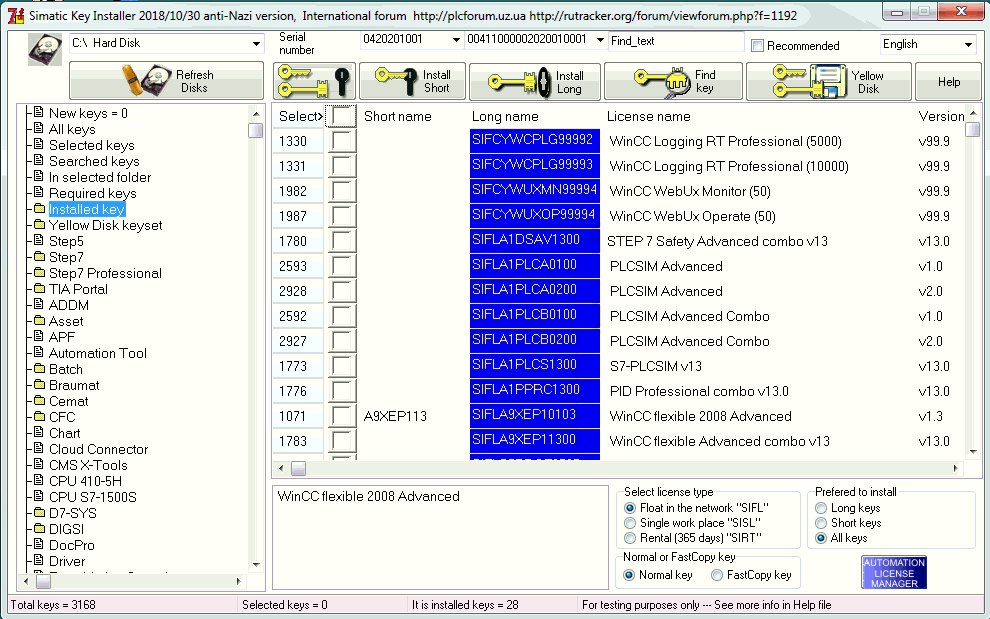This screenshot has width=990, height=619.
Task: Click folder icon next to Cemat
Action: 39,400
